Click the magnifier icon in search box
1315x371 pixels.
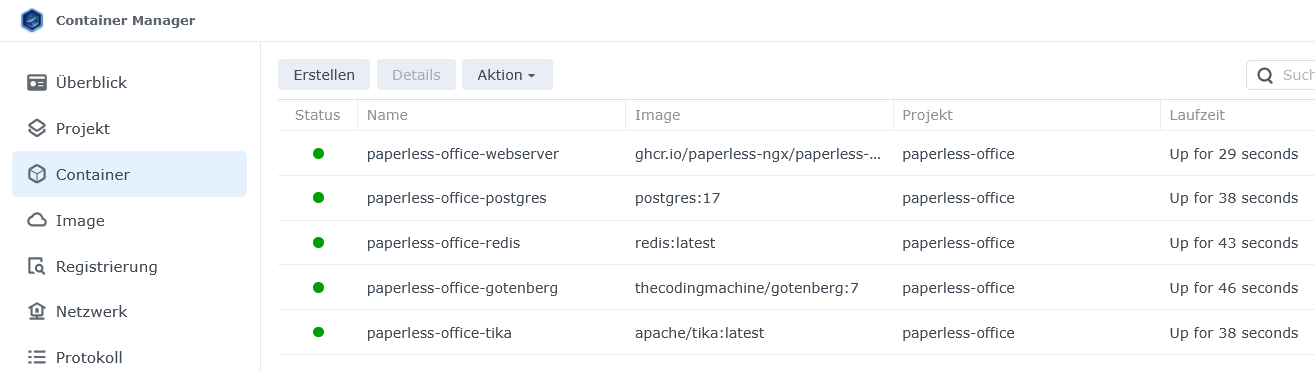(x=1265, y=75)
